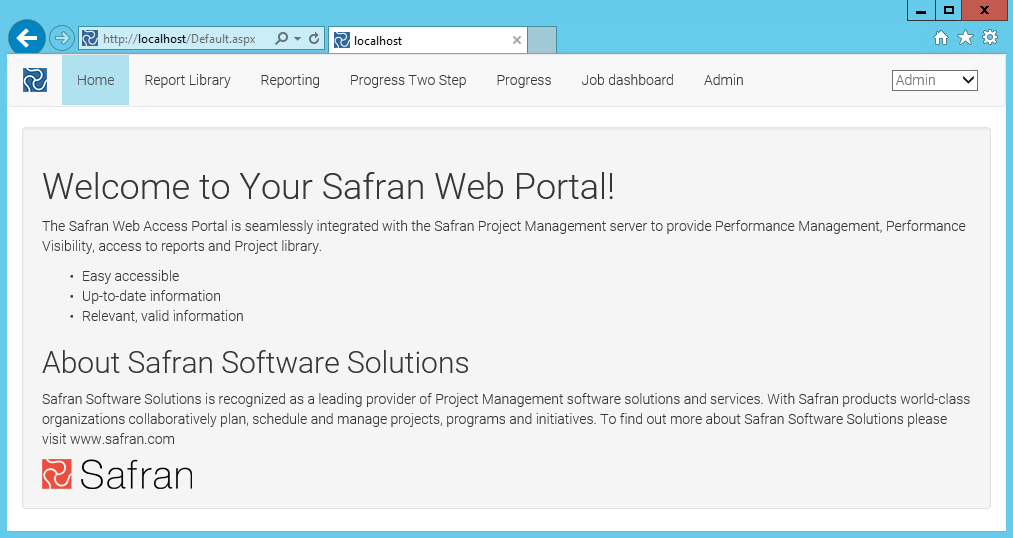Open Progress Two Step page
This screenshot has height=538, width=1013.
(408, 80)
